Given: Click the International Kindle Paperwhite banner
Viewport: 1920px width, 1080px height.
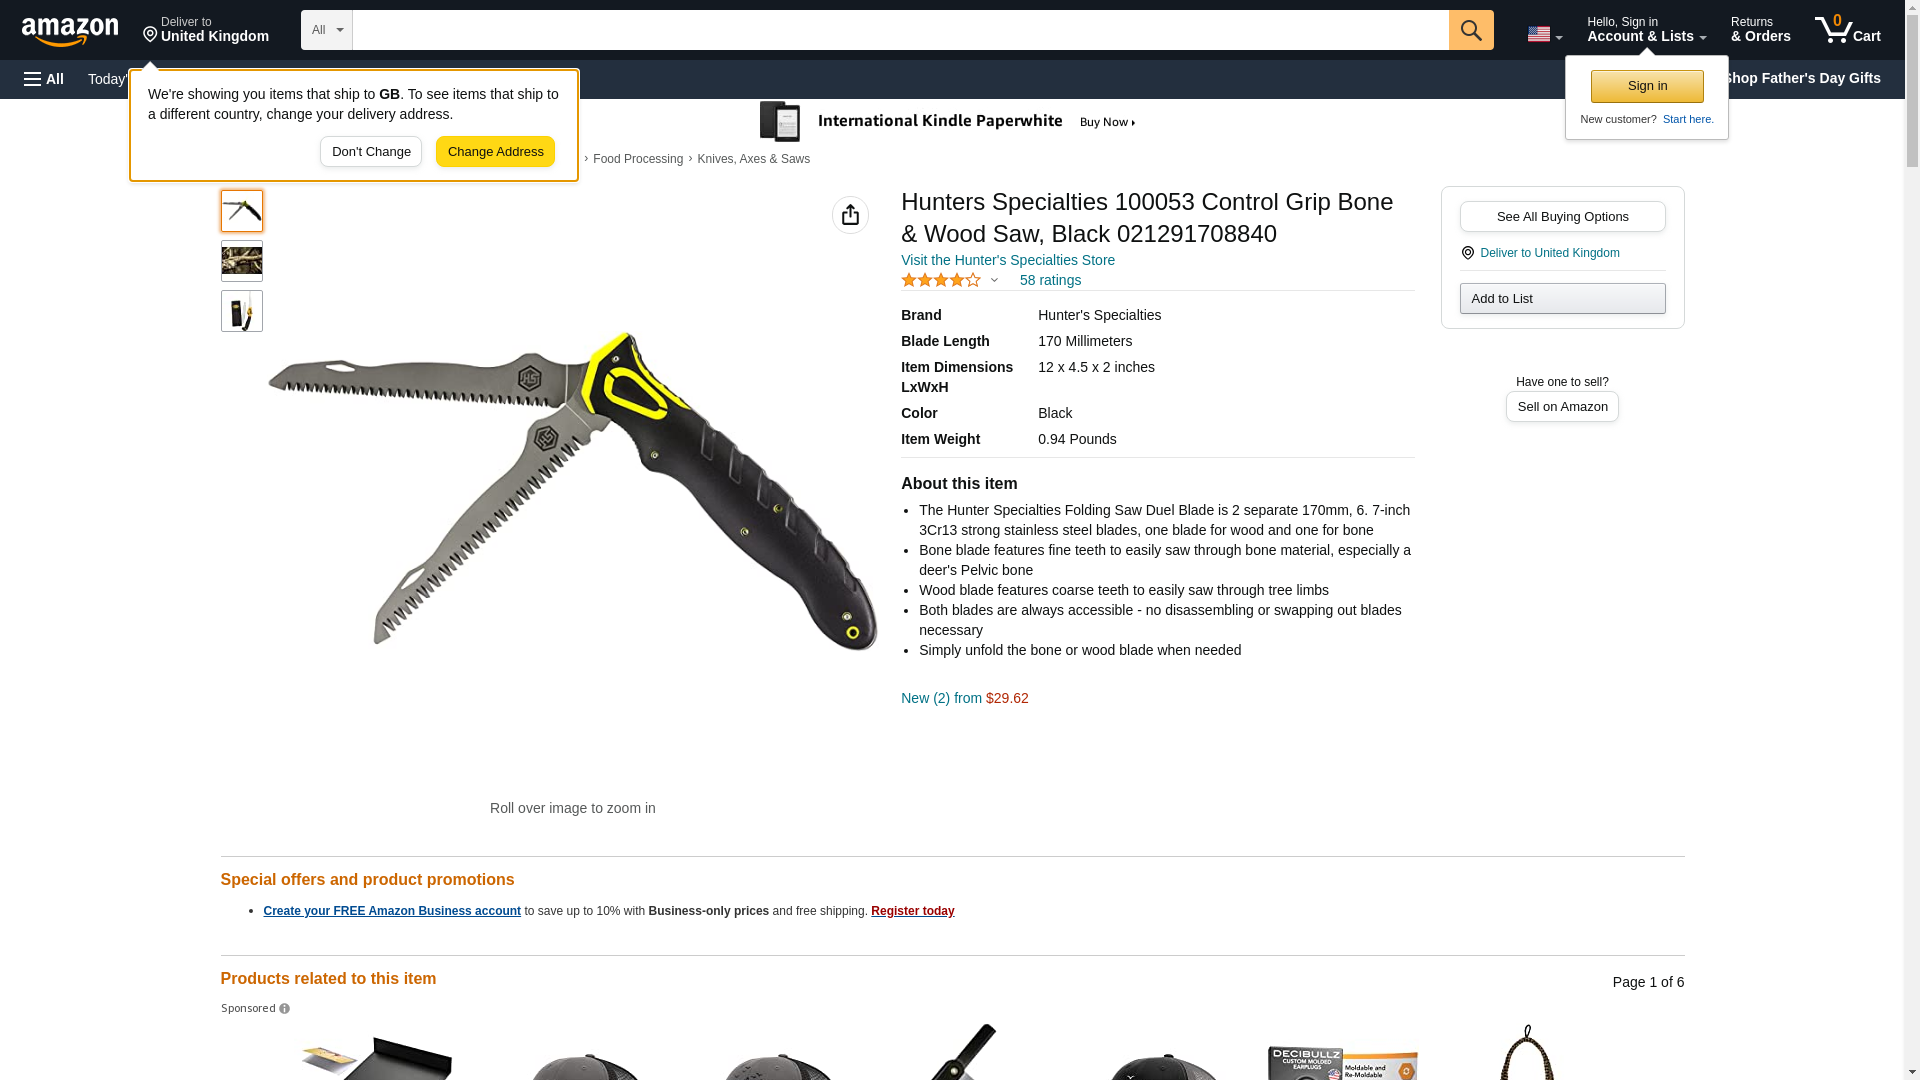Looking at the screenshot, I should (x=948, y=122).
